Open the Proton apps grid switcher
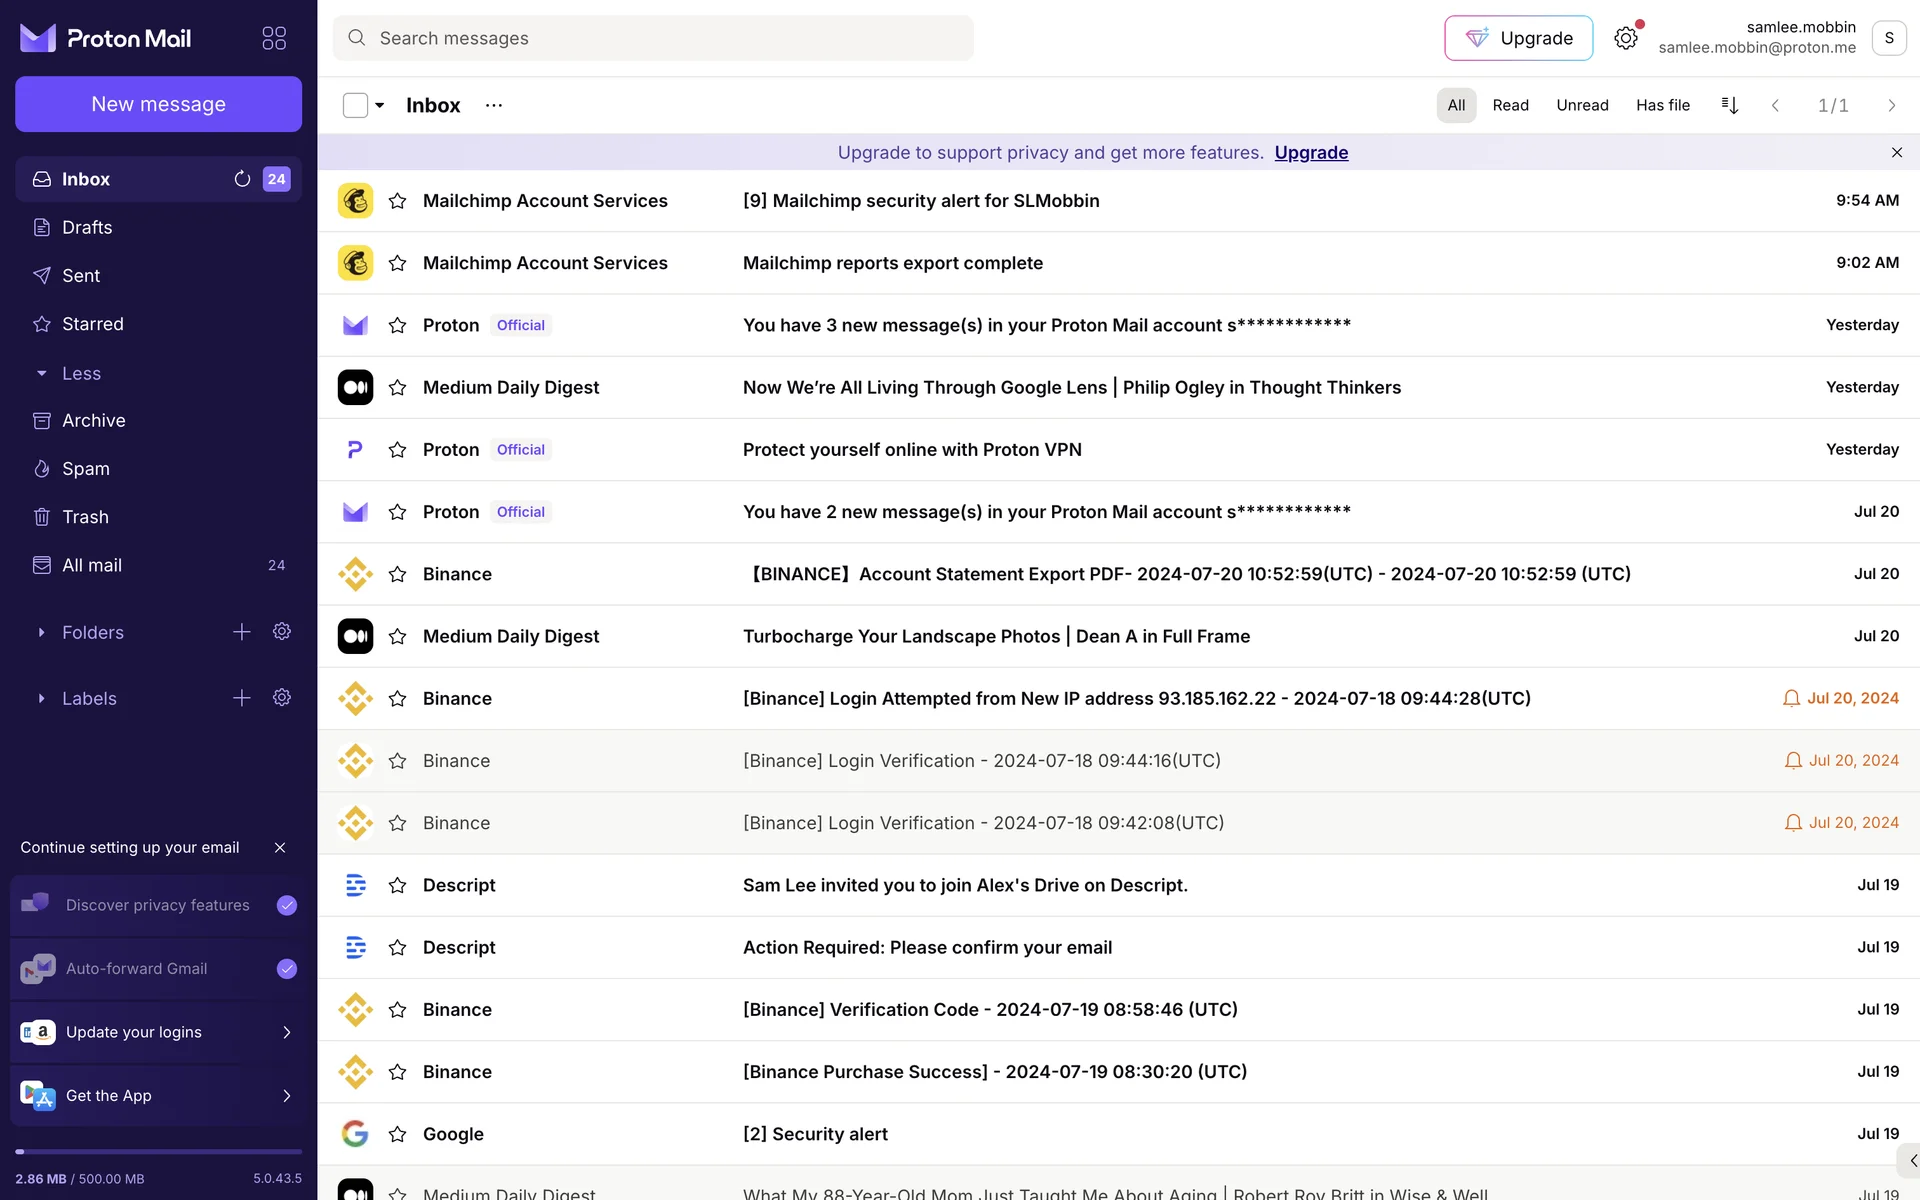Image resolution: width=1920 pixels, height=1200 pixels. tap(274, 38)
